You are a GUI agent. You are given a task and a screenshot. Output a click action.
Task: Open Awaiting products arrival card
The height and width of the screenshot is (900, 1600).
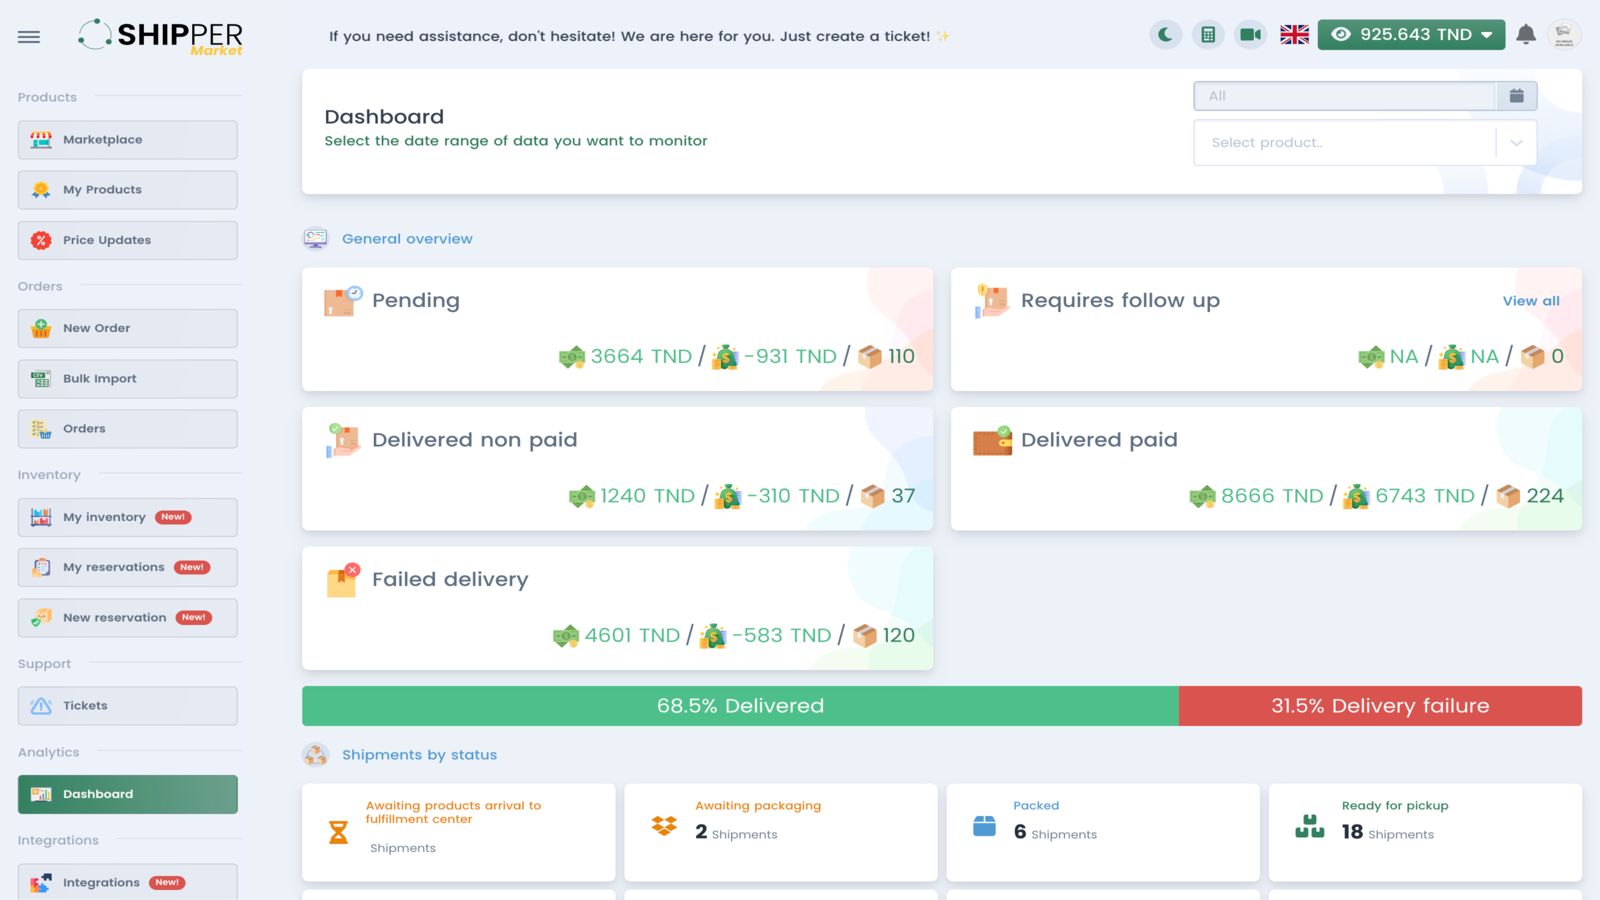(x=458, y=832)
